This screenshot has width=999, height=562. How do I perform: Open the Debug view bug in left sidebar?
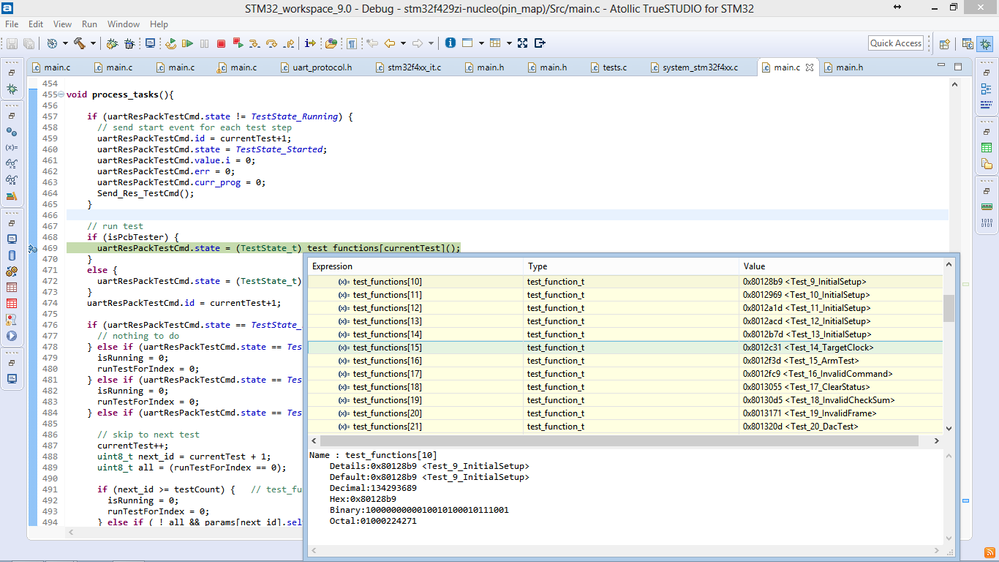[11, 89]
